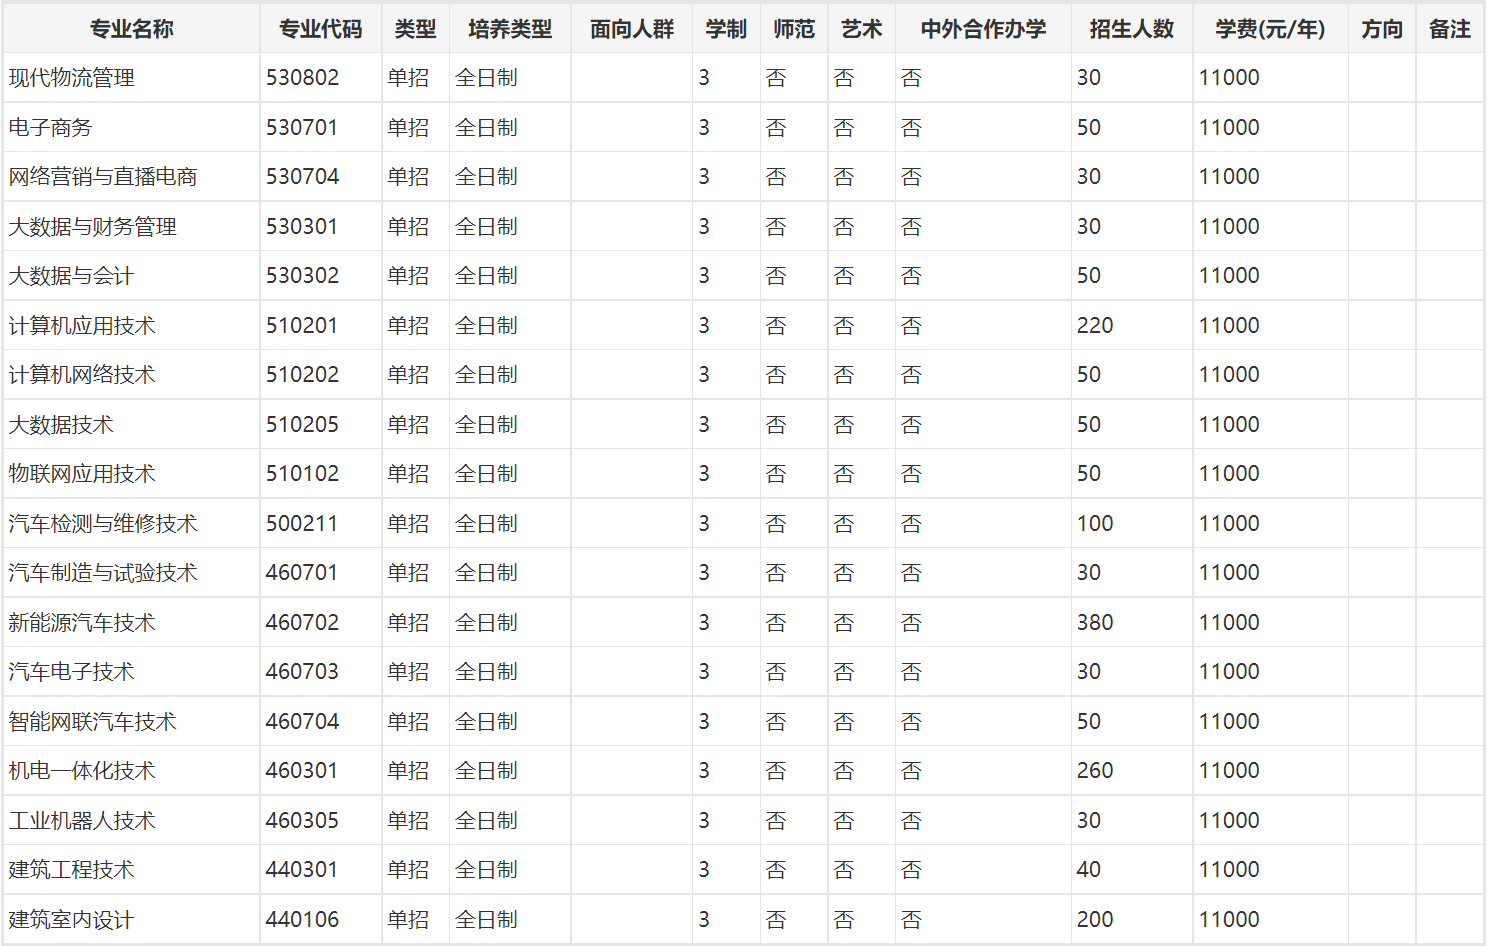Click major code 510202
Screen dimensions: 1487x946
pyautogui.click(x=302, y=375)
